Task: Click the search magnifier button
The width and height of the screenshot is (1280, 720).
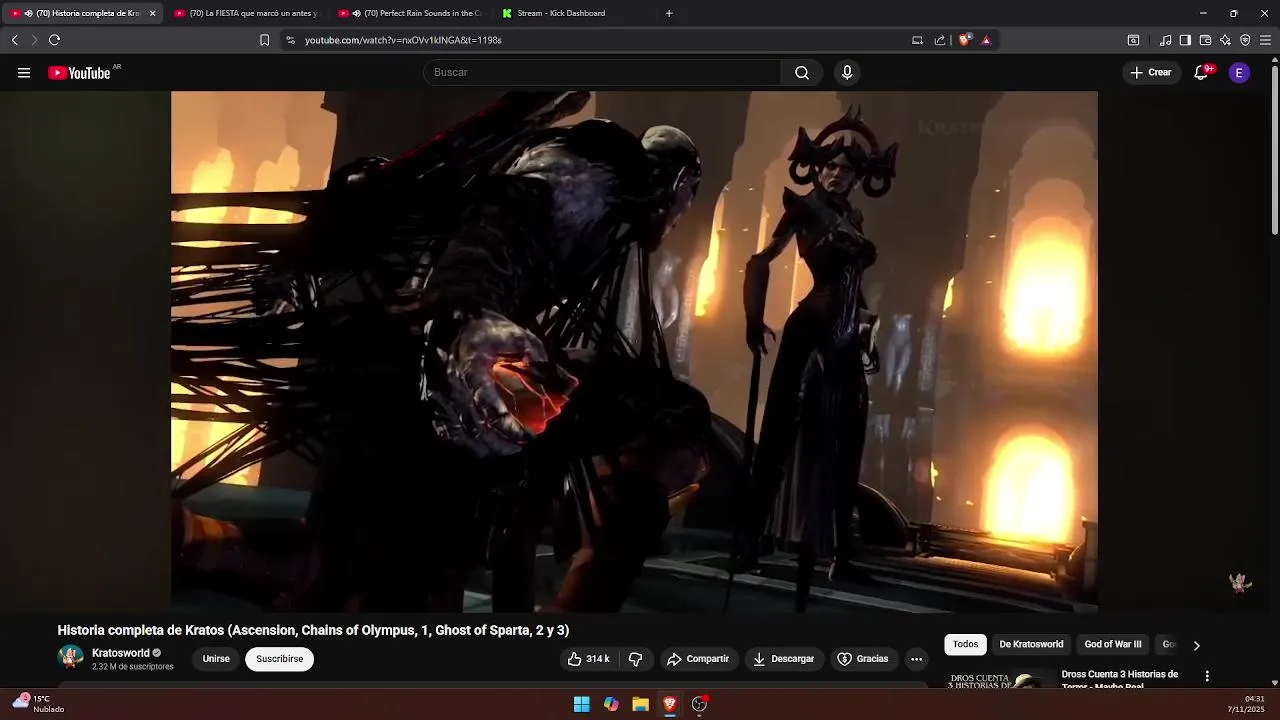Action: point(802,73)
